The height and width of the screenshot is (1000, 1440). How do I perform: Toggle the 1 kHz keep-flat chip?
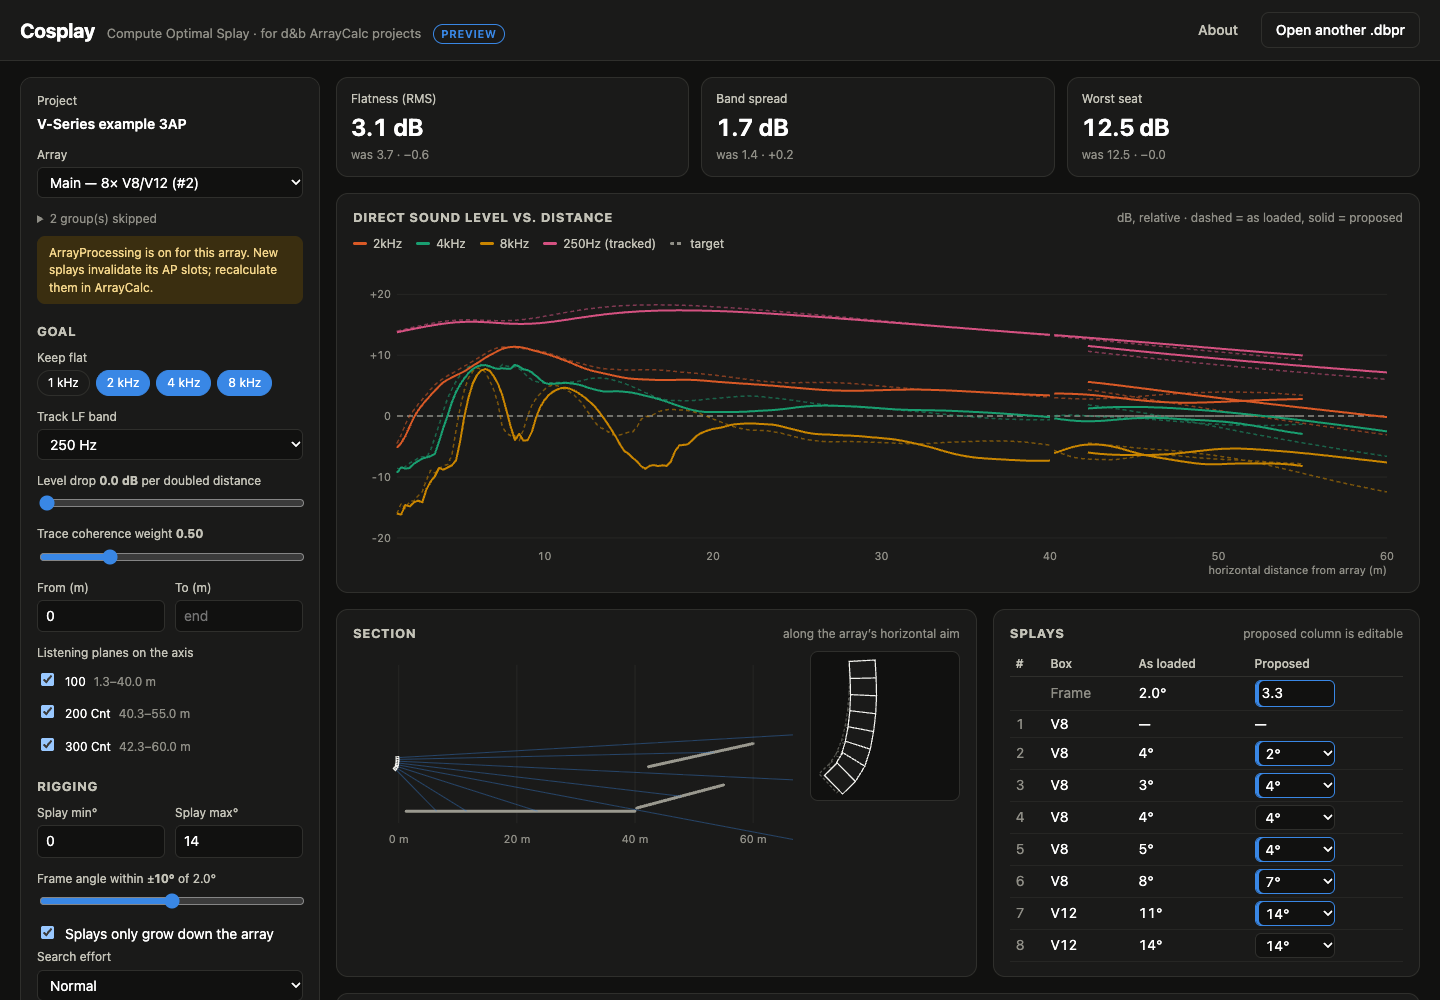click(63, 383)
